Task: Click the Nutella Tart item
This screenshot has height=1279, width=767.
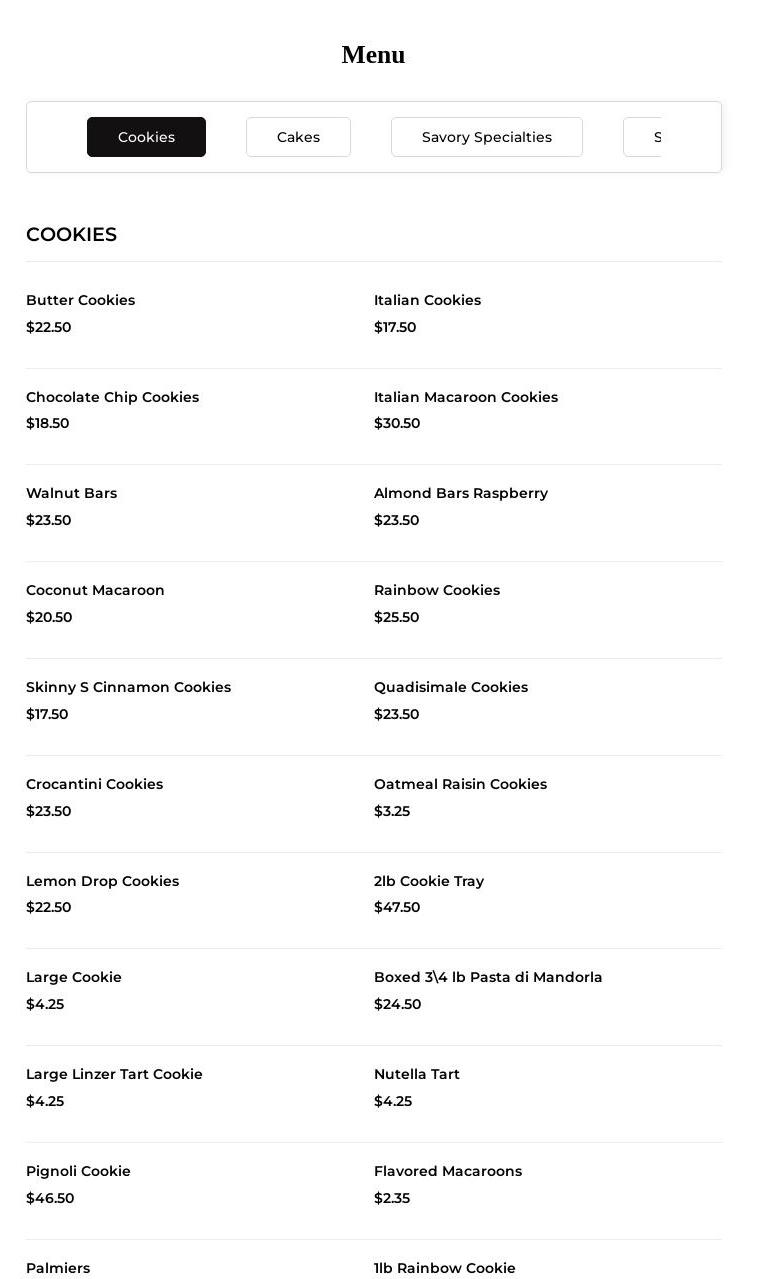Action: coord(416,1074)
